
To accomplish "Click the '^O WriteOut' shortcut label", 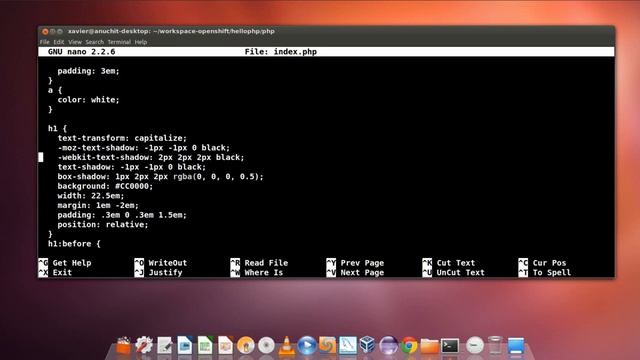I will (x=161, y=263).
